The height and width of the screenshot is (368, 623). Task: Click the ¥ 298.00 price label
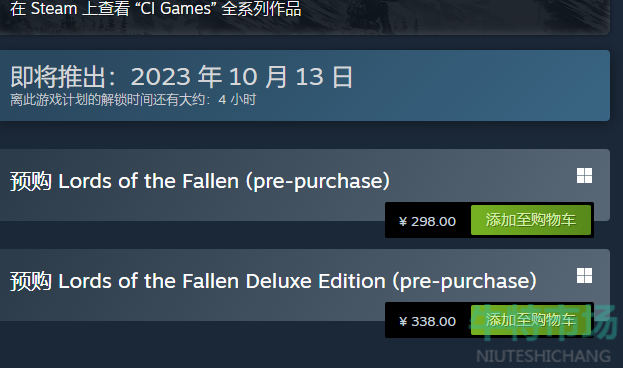[428, 221]
